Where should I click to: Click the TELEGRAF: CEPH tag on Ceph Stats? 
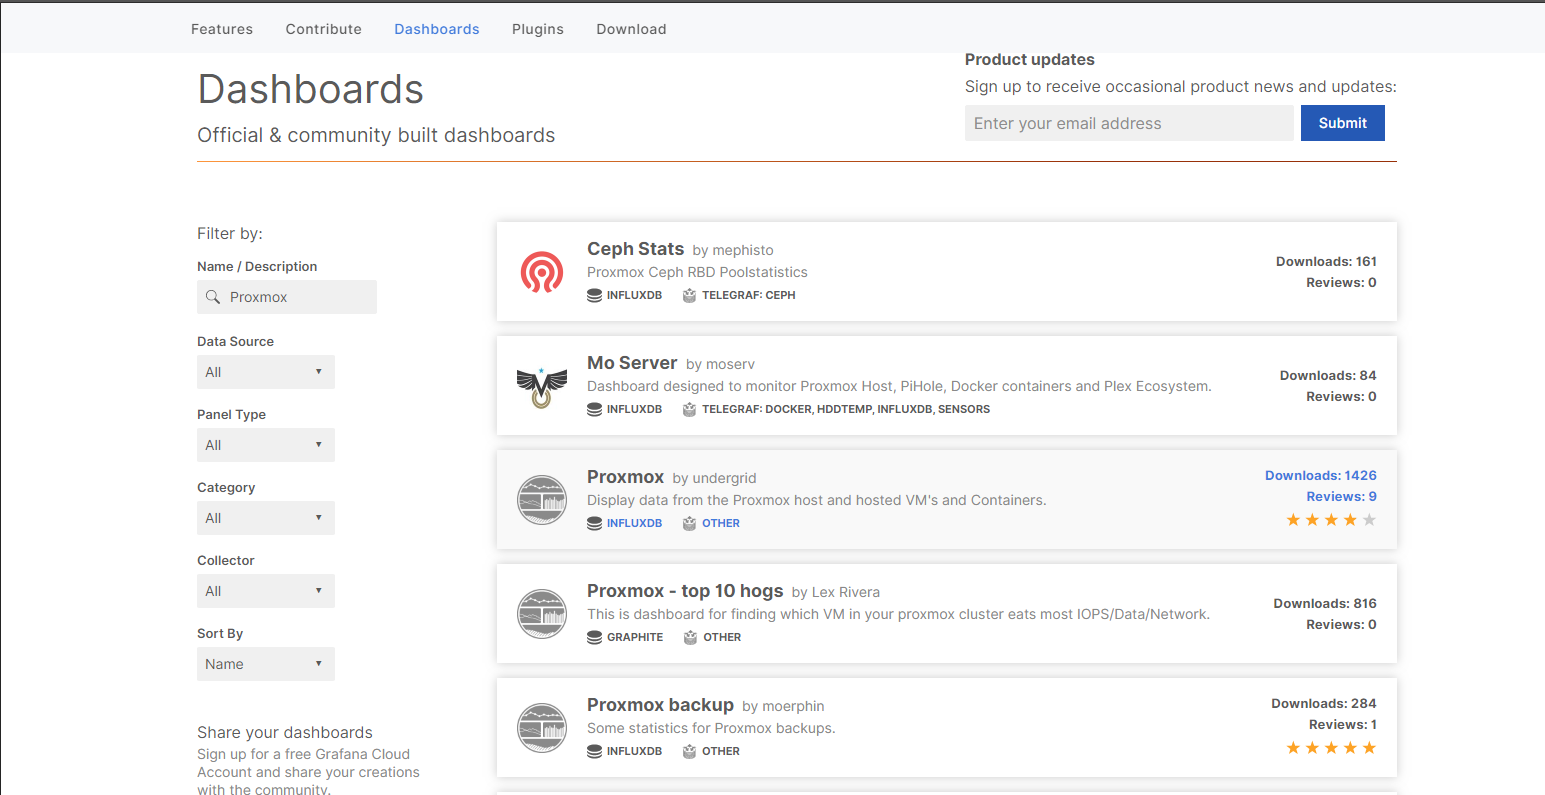click(749, 295)
